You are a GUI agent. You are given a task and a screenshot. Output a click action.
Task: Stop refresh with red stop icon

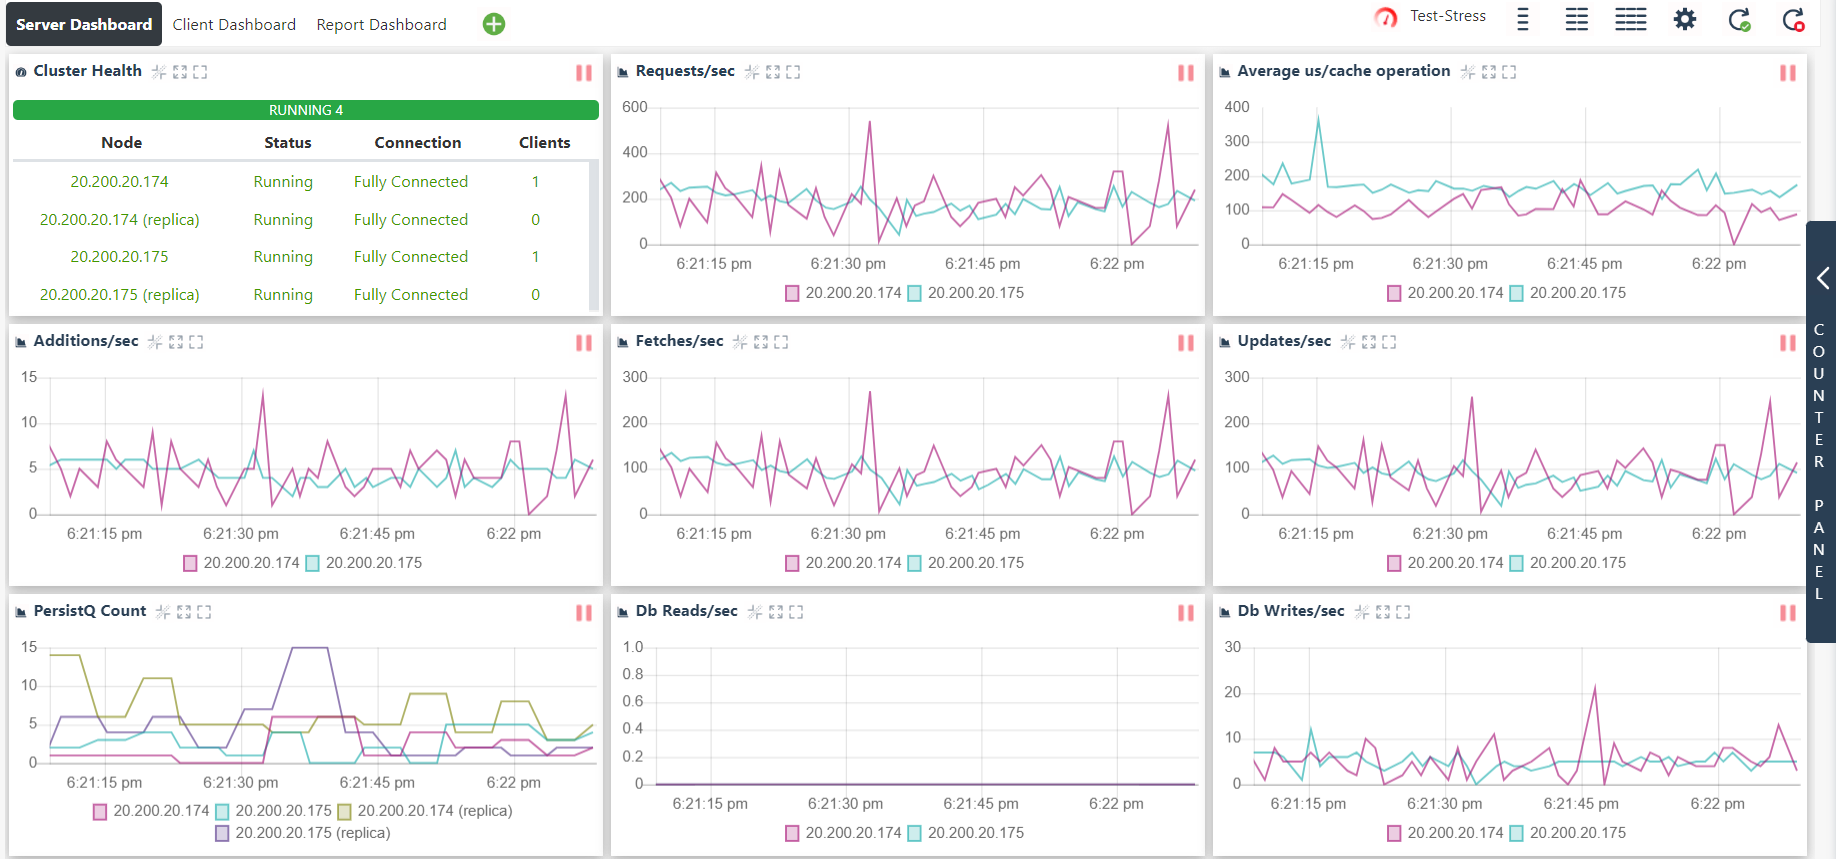pos(1794,19)
